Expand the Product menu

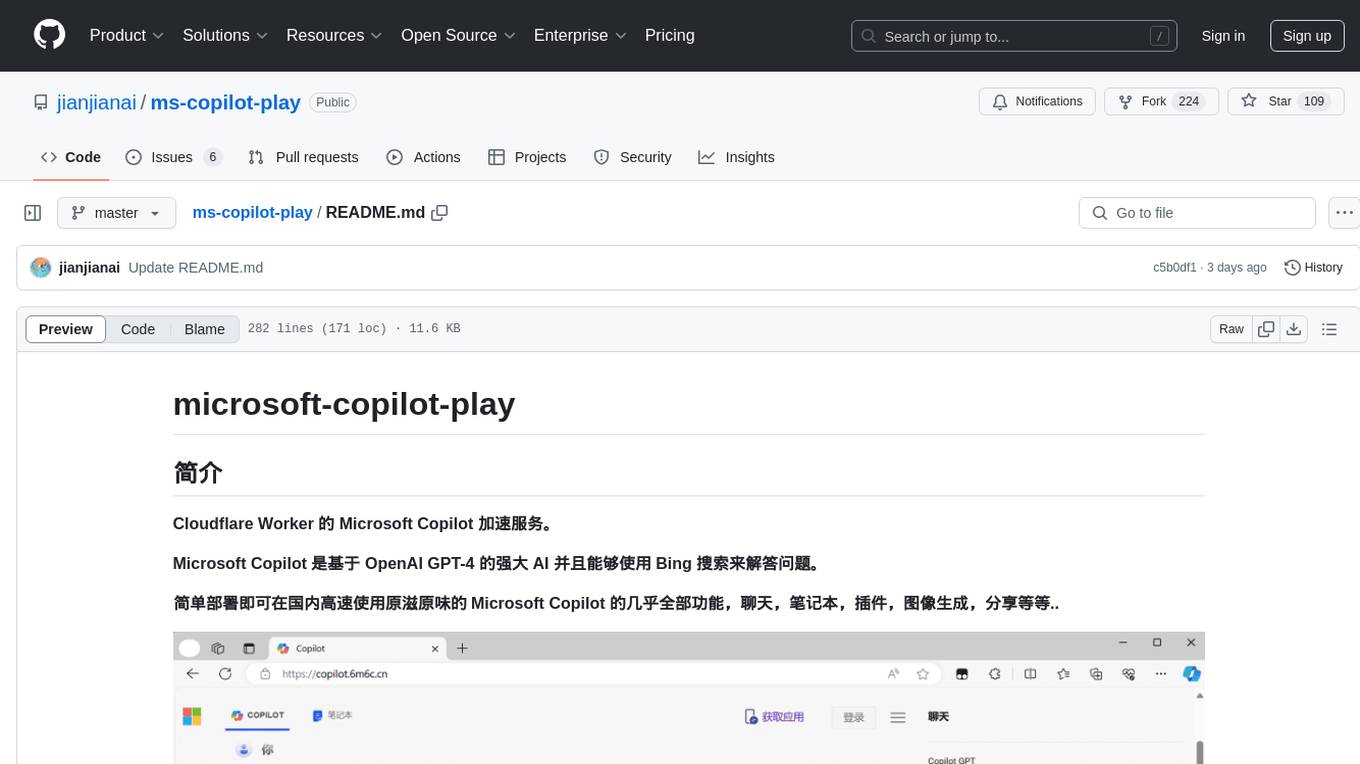point(127,35)
